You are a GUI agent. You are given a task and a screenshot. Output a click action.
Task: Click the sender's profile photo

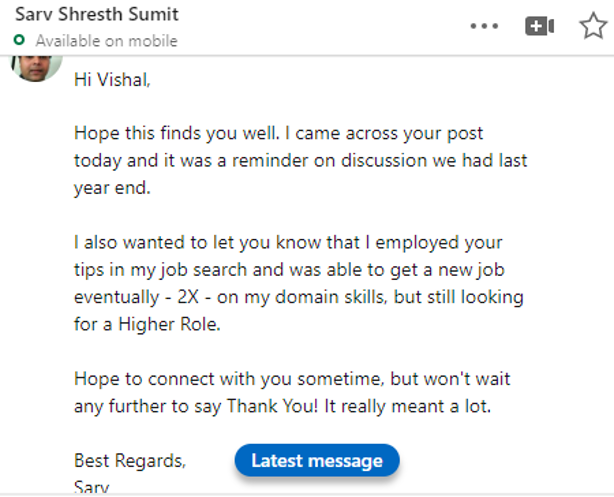(x=35, y=66)
